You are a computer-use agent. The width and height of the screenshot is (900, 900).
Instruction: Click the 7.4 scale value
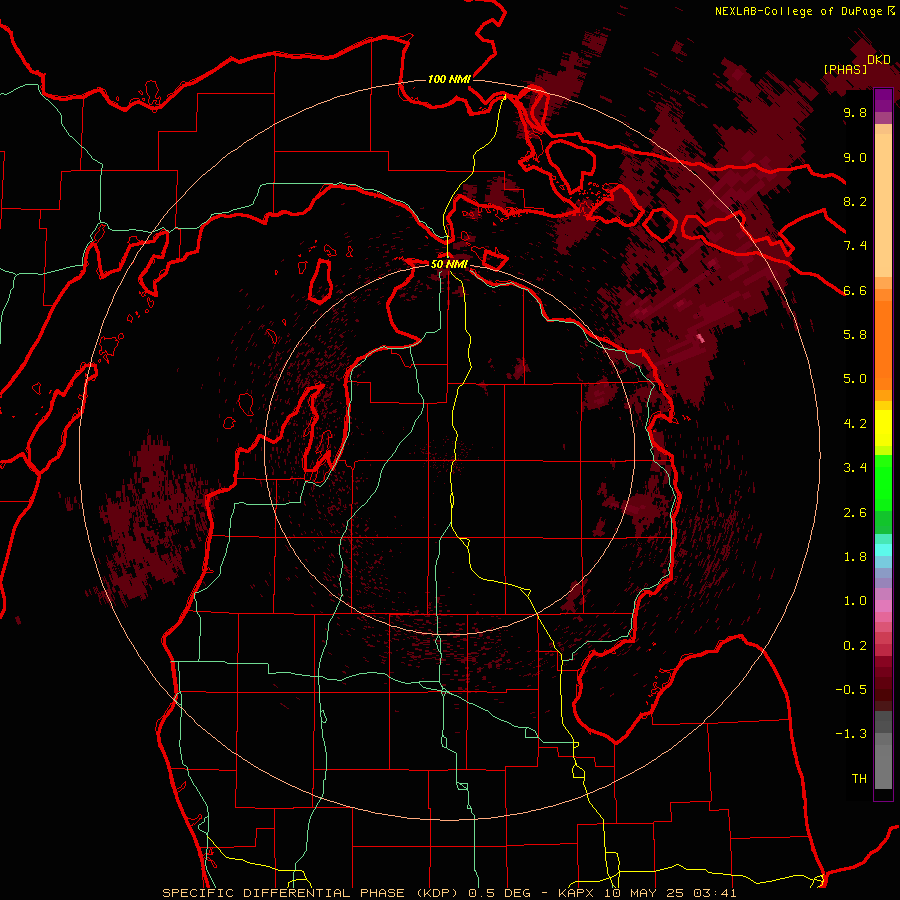pos(855,246)
